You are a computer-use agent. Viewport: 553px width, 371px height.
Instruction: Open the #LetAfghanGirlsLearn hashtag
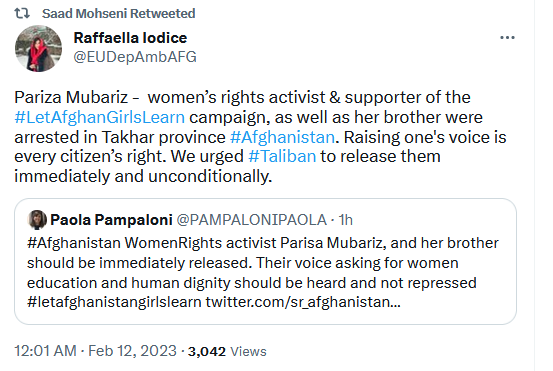tap(99, 117)
